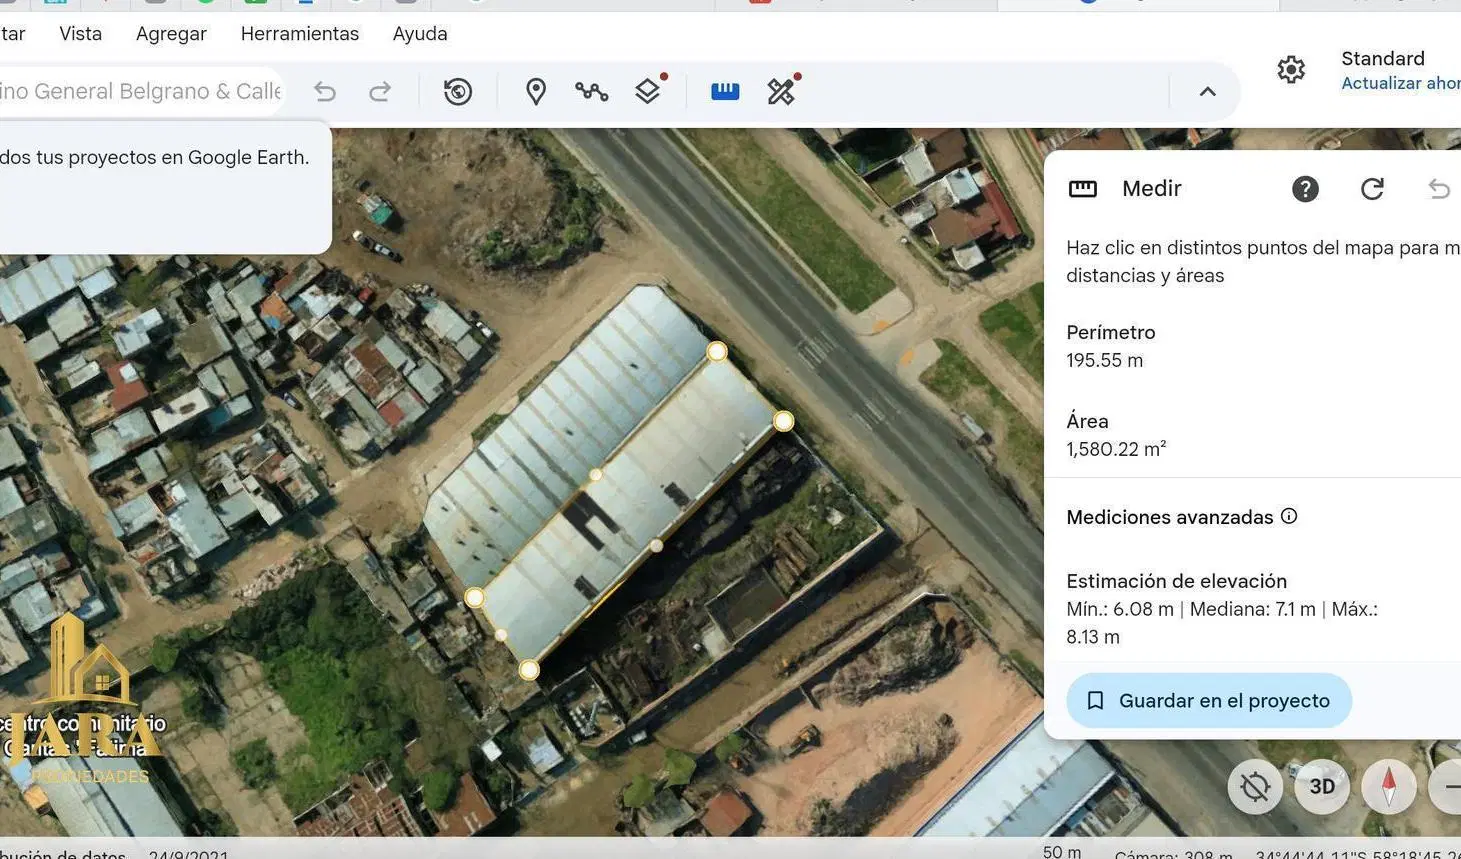This screenshot has height=859, width=1461.
Task: Open help in Medir panel
Action: coord(1305,189)
